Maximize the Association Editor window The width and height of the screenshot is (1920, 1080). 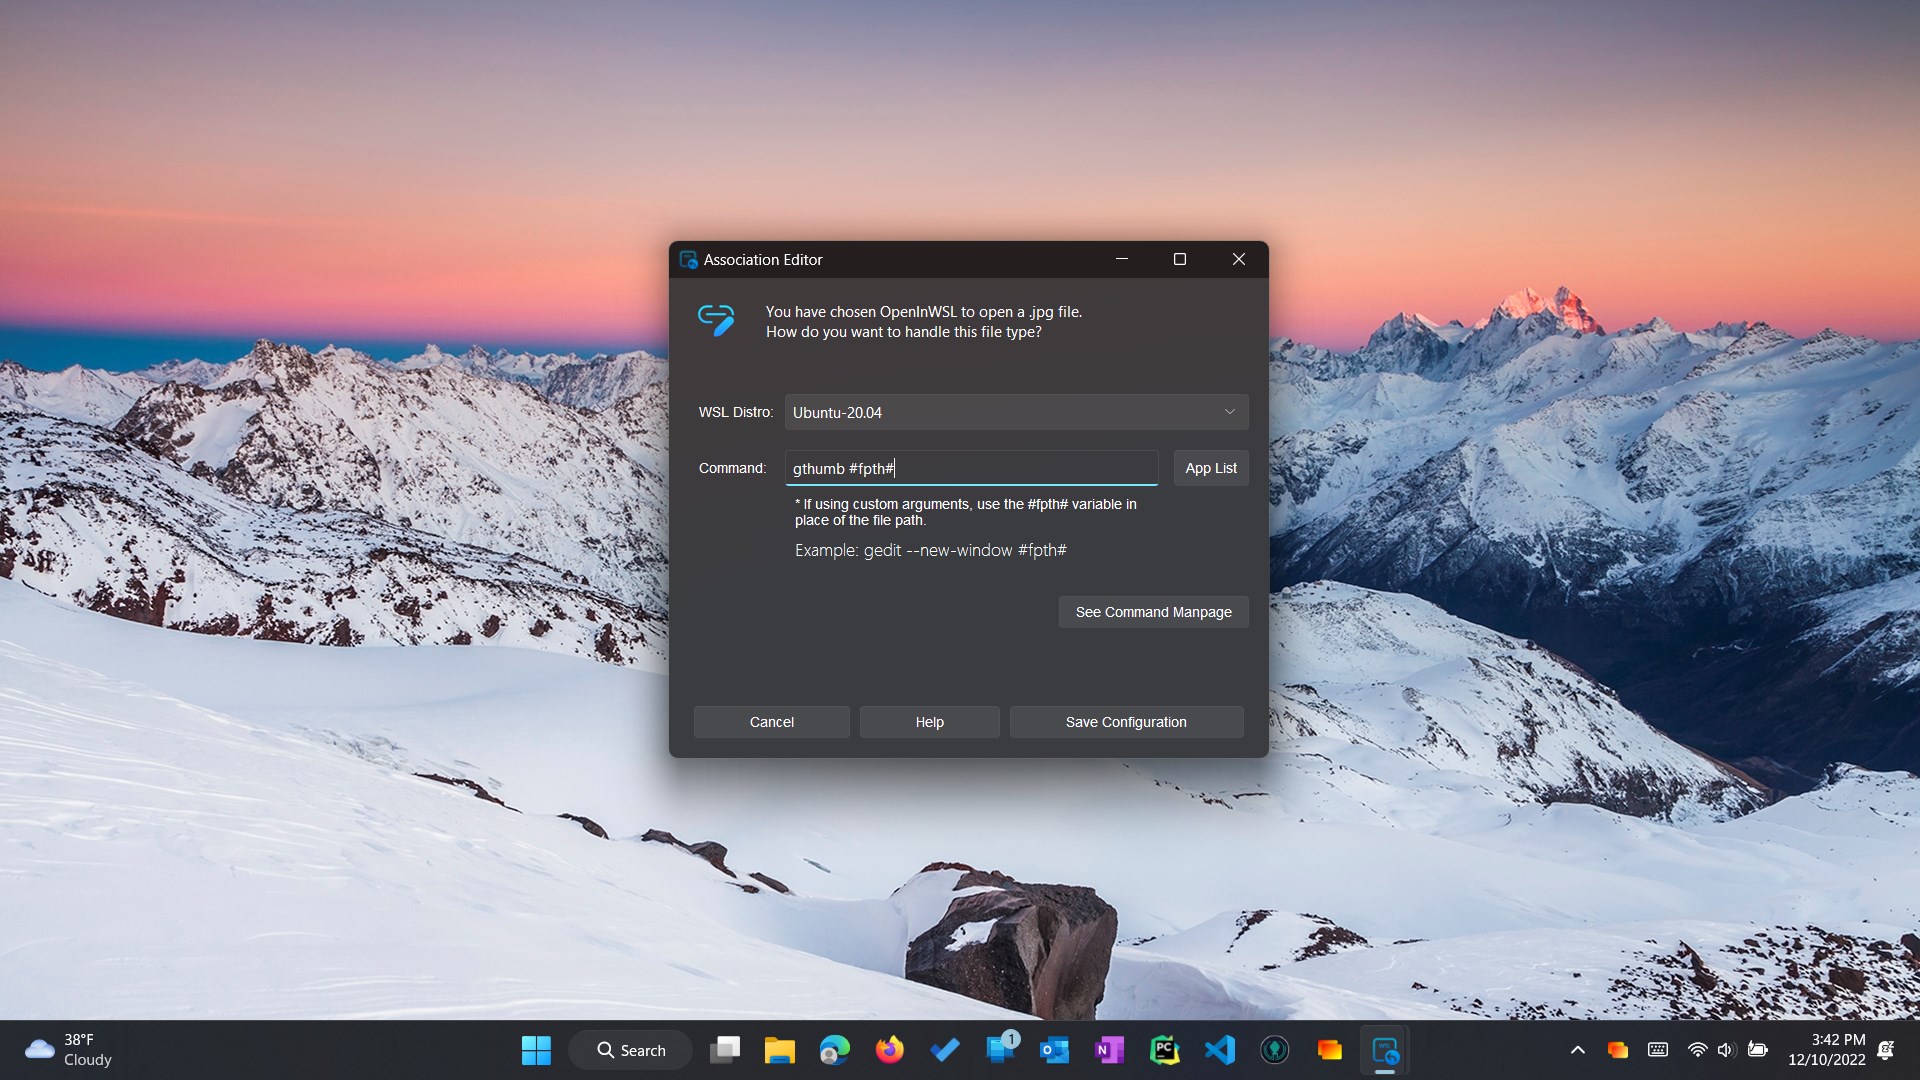coord(1180,259)
